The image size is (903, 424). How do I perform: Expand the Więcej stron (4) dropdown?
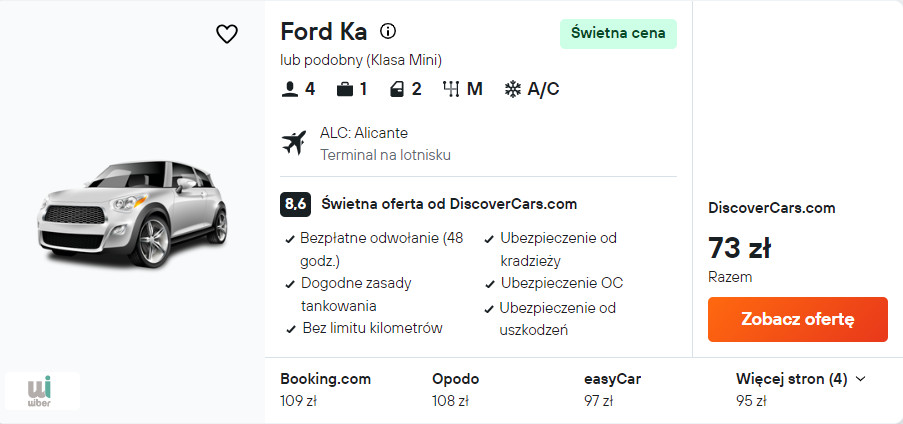pyautogui.click(x=800, y=379)
